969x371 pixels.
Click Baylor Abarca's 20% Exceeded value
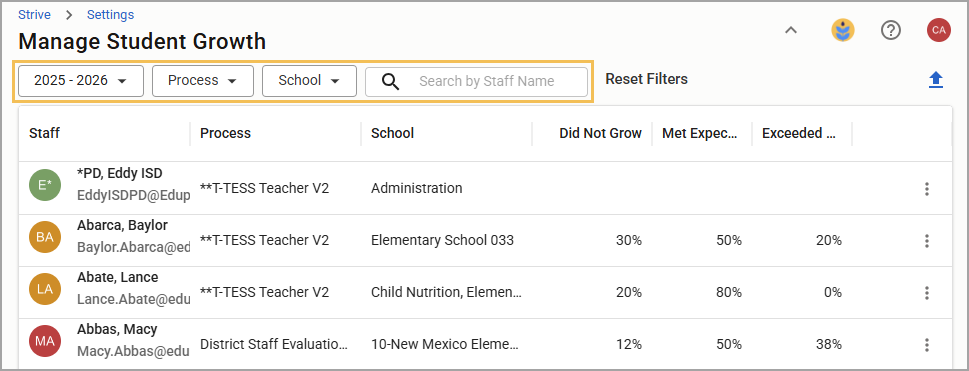click(829, 240)
